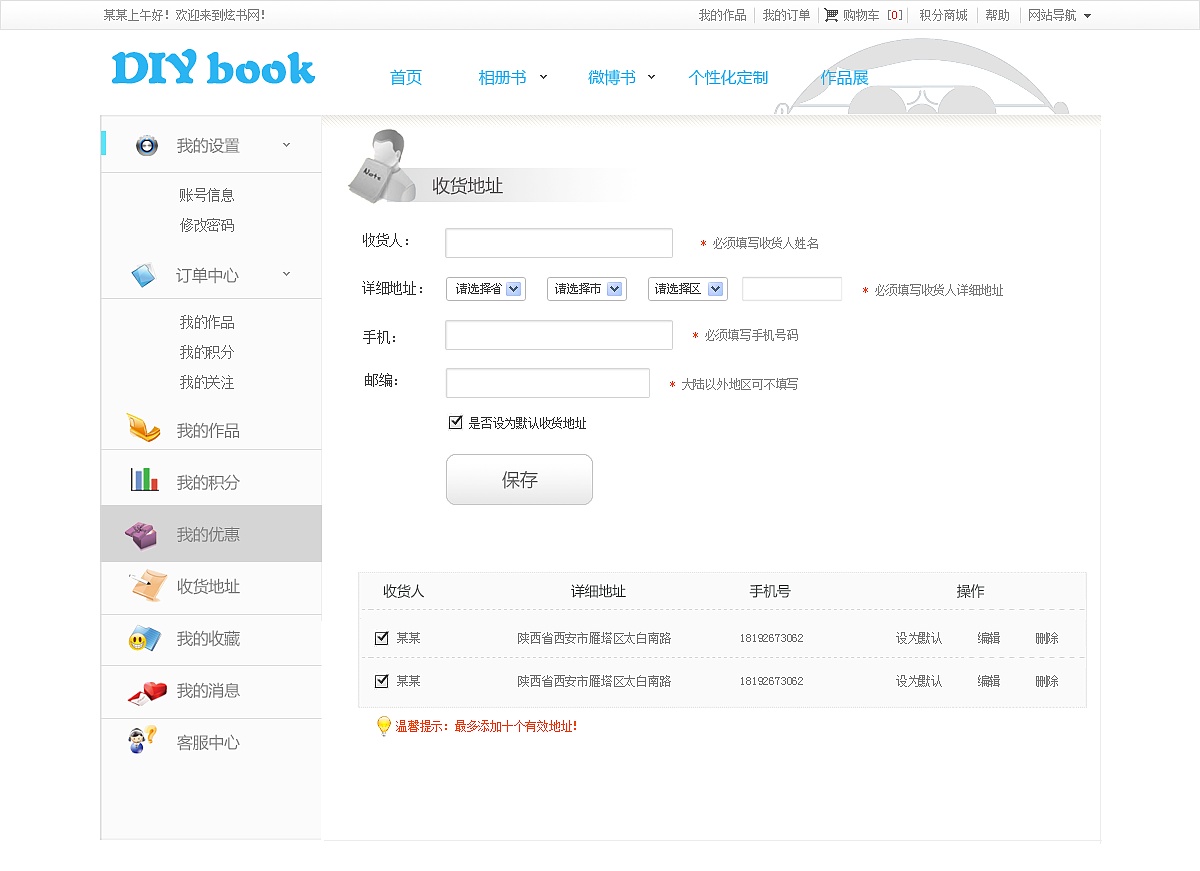Viewport: 1200px width, 871px height.
Task: Open 积分商城 link in top bar
Action: pyautogui.click(x=943, y=15)
